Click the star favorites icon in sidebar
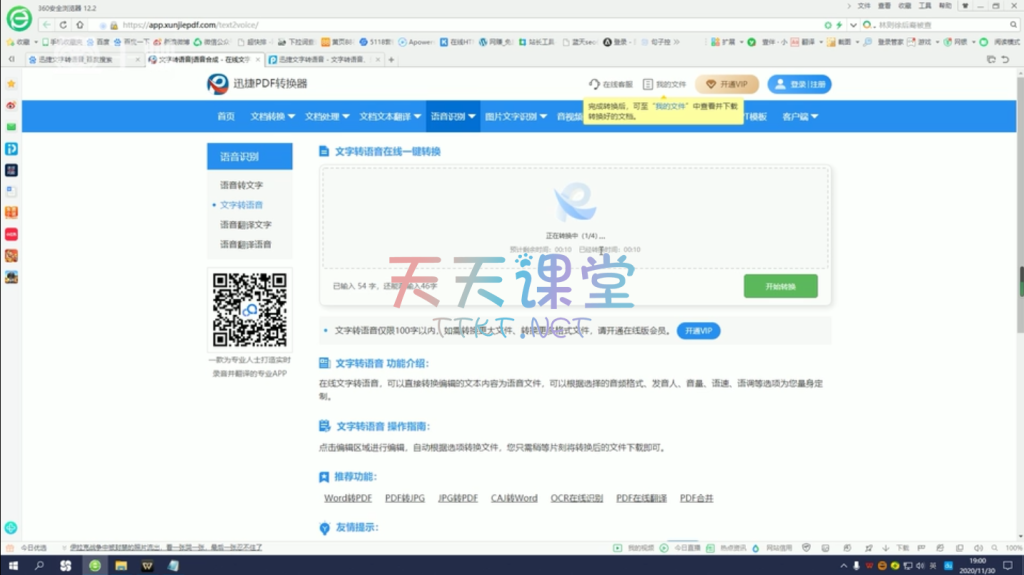Viewport: 1024px width, 575px height. pyautogui.click(x=11, y=84)
